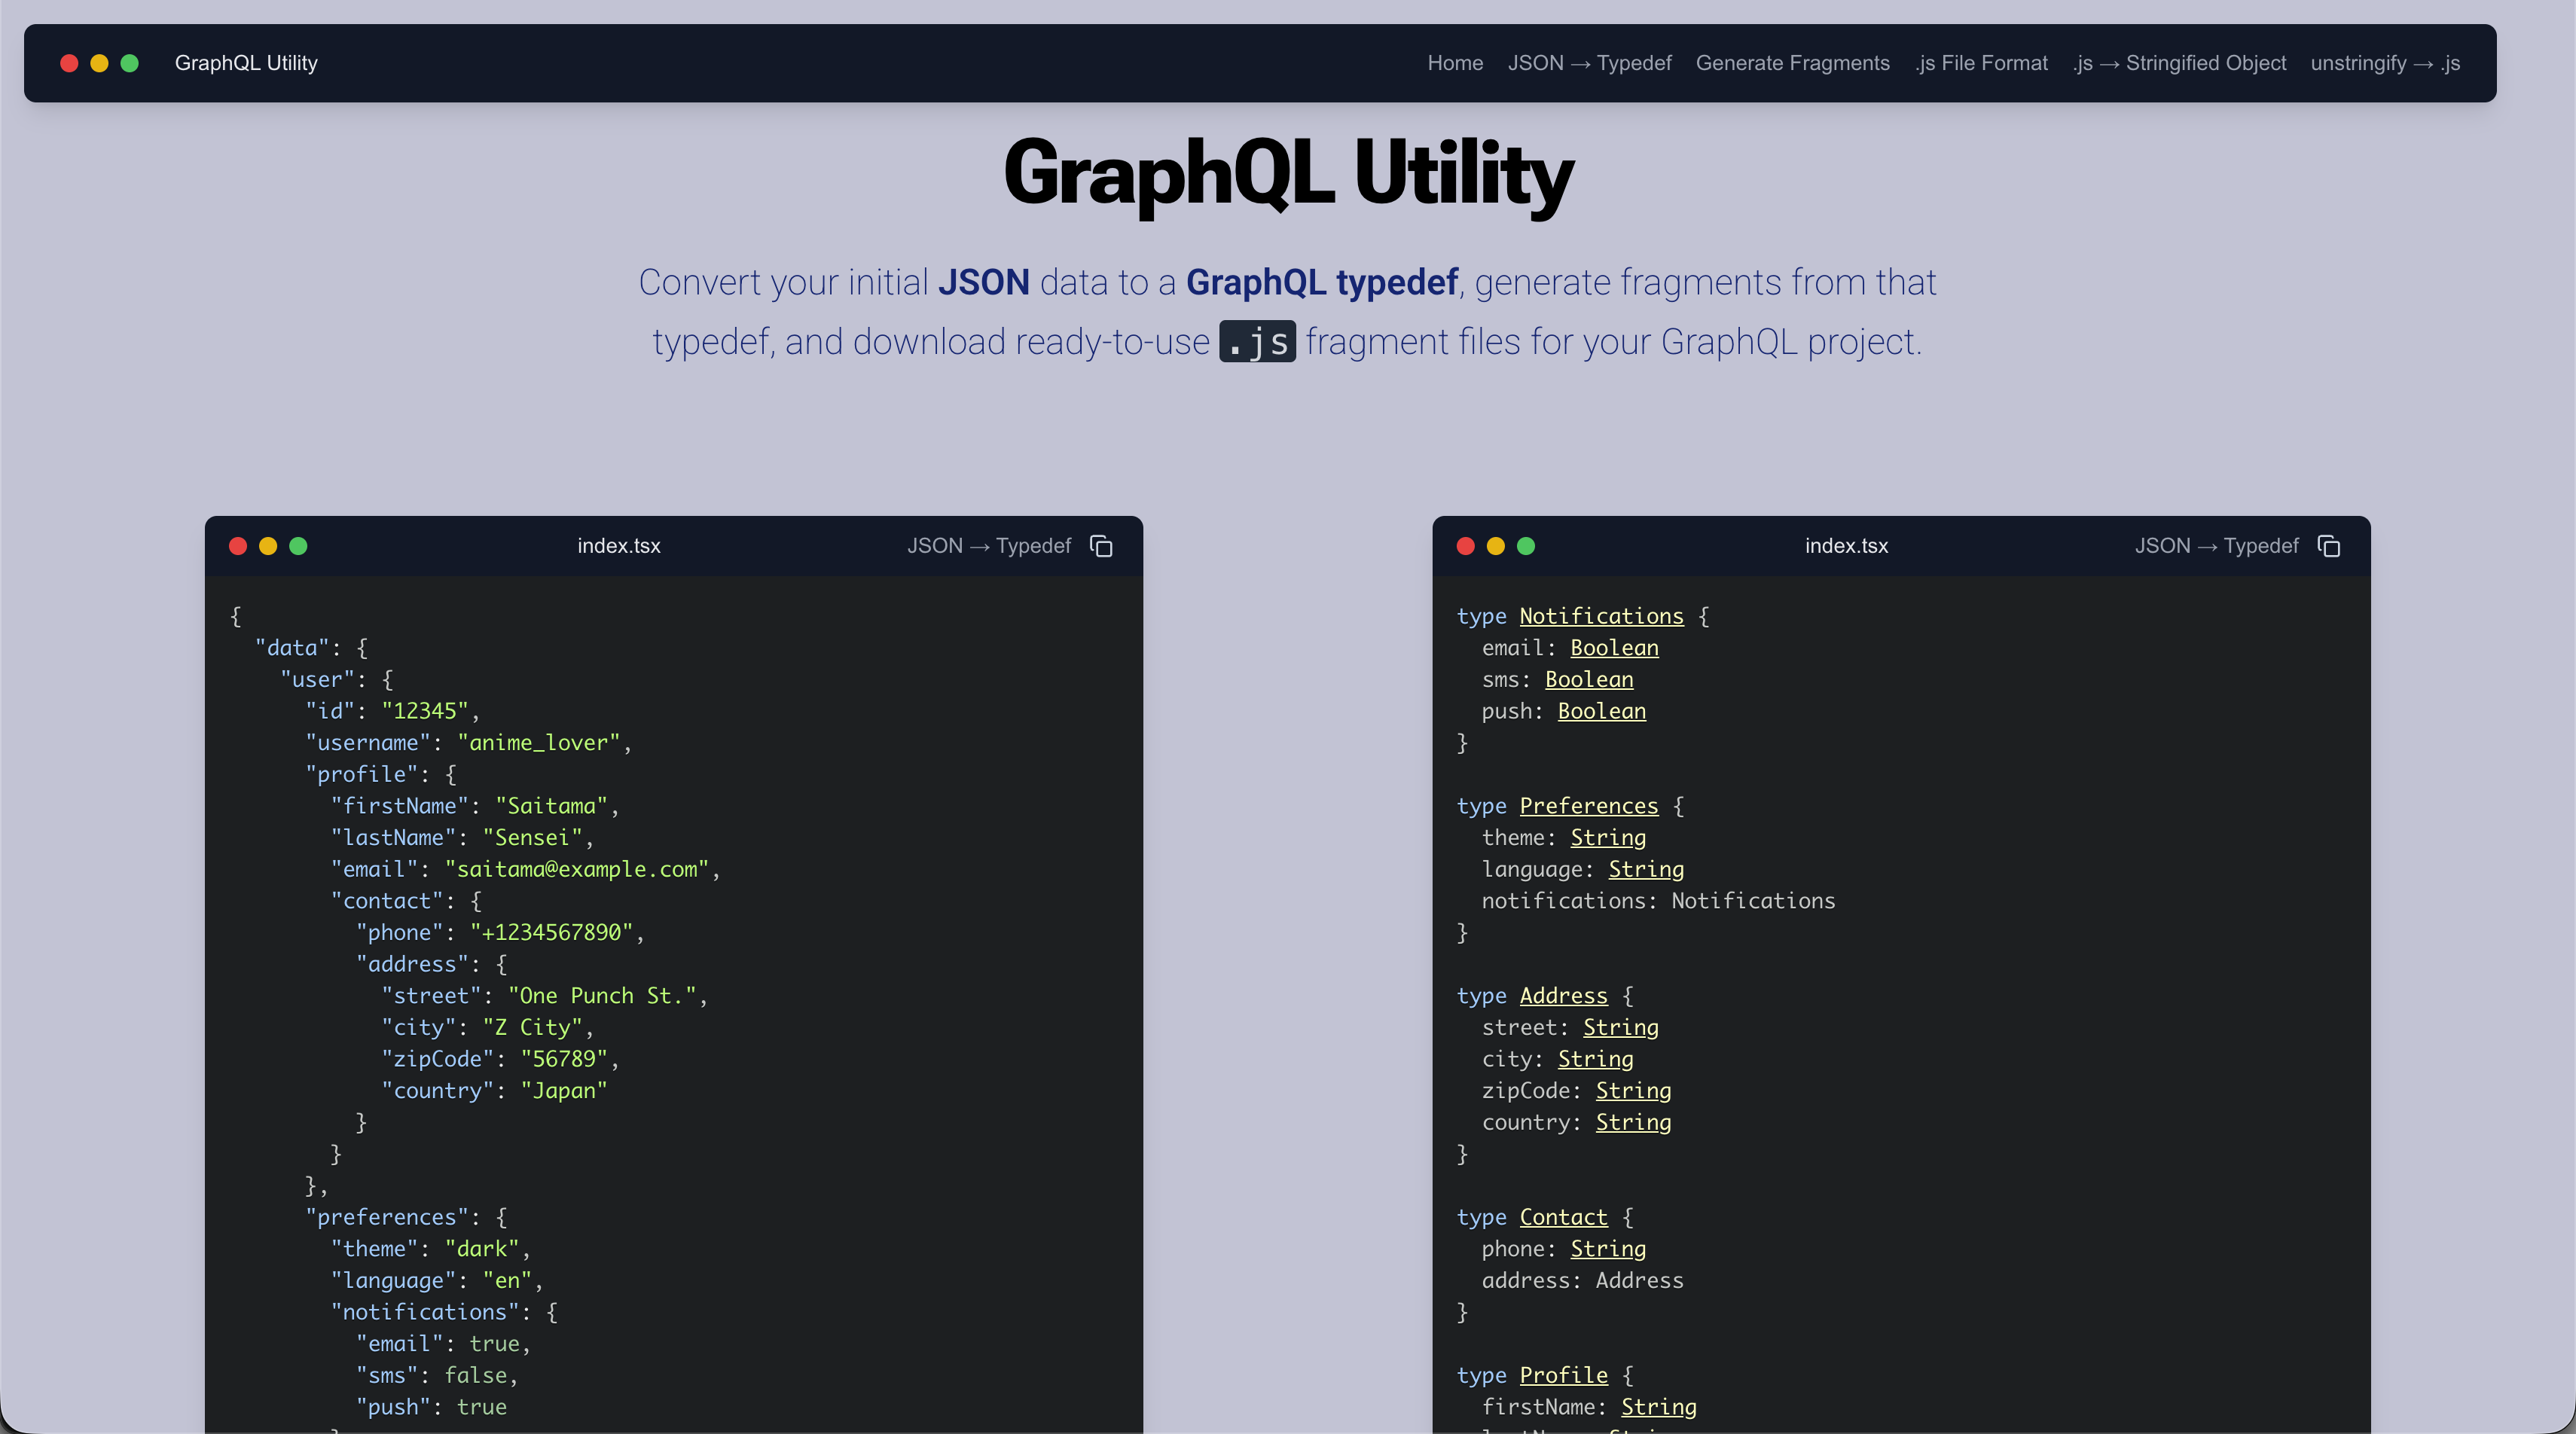Click String on the city field line
2576x1434 pixels.
(x=1595, y=1059)
